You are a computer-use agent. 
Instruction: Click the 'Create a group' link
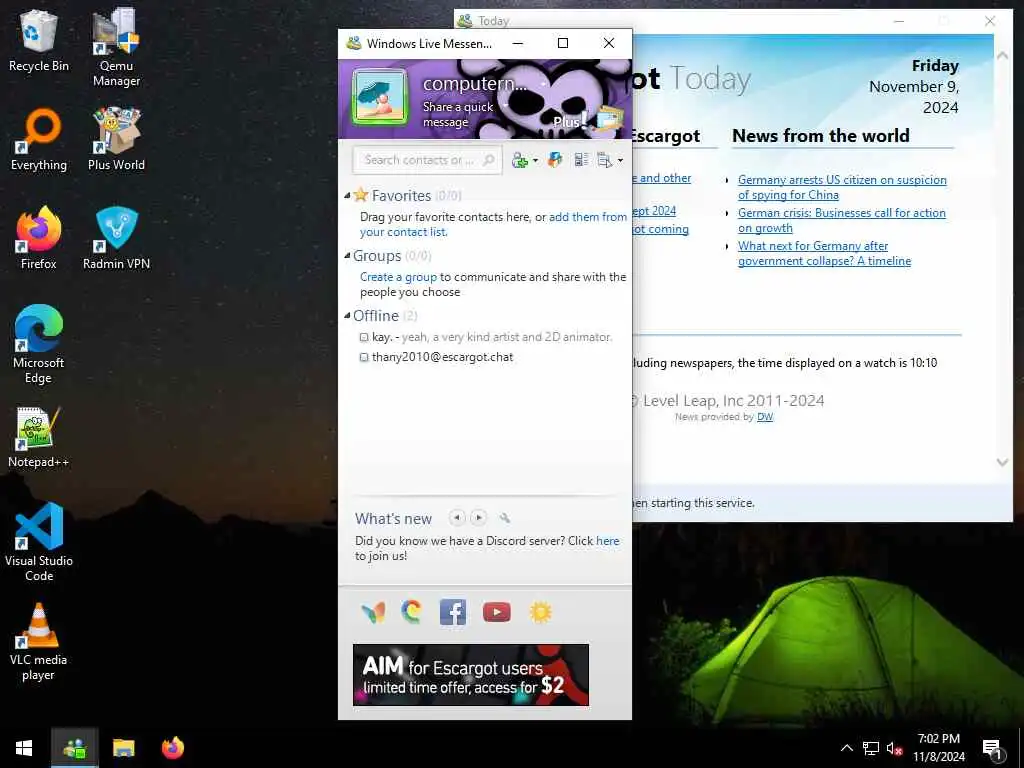398,277
